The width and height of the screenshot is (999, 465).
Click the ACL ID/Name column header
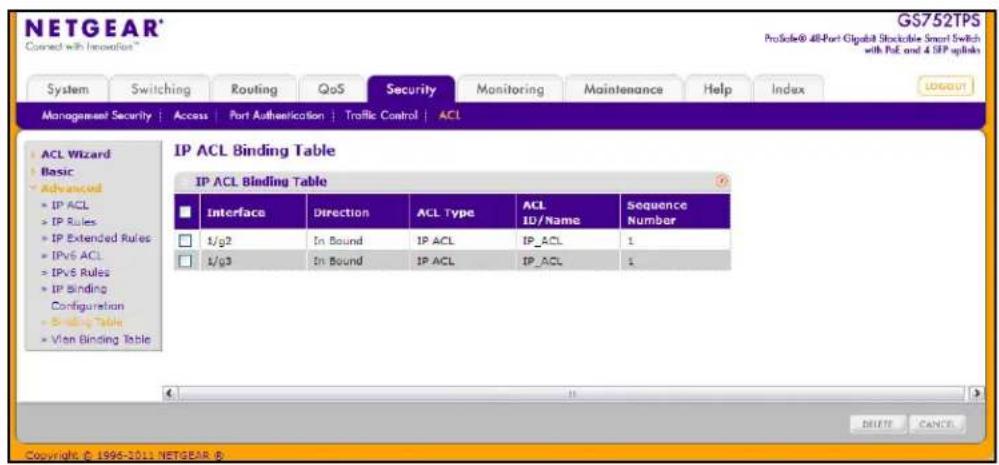click(567, 212)
